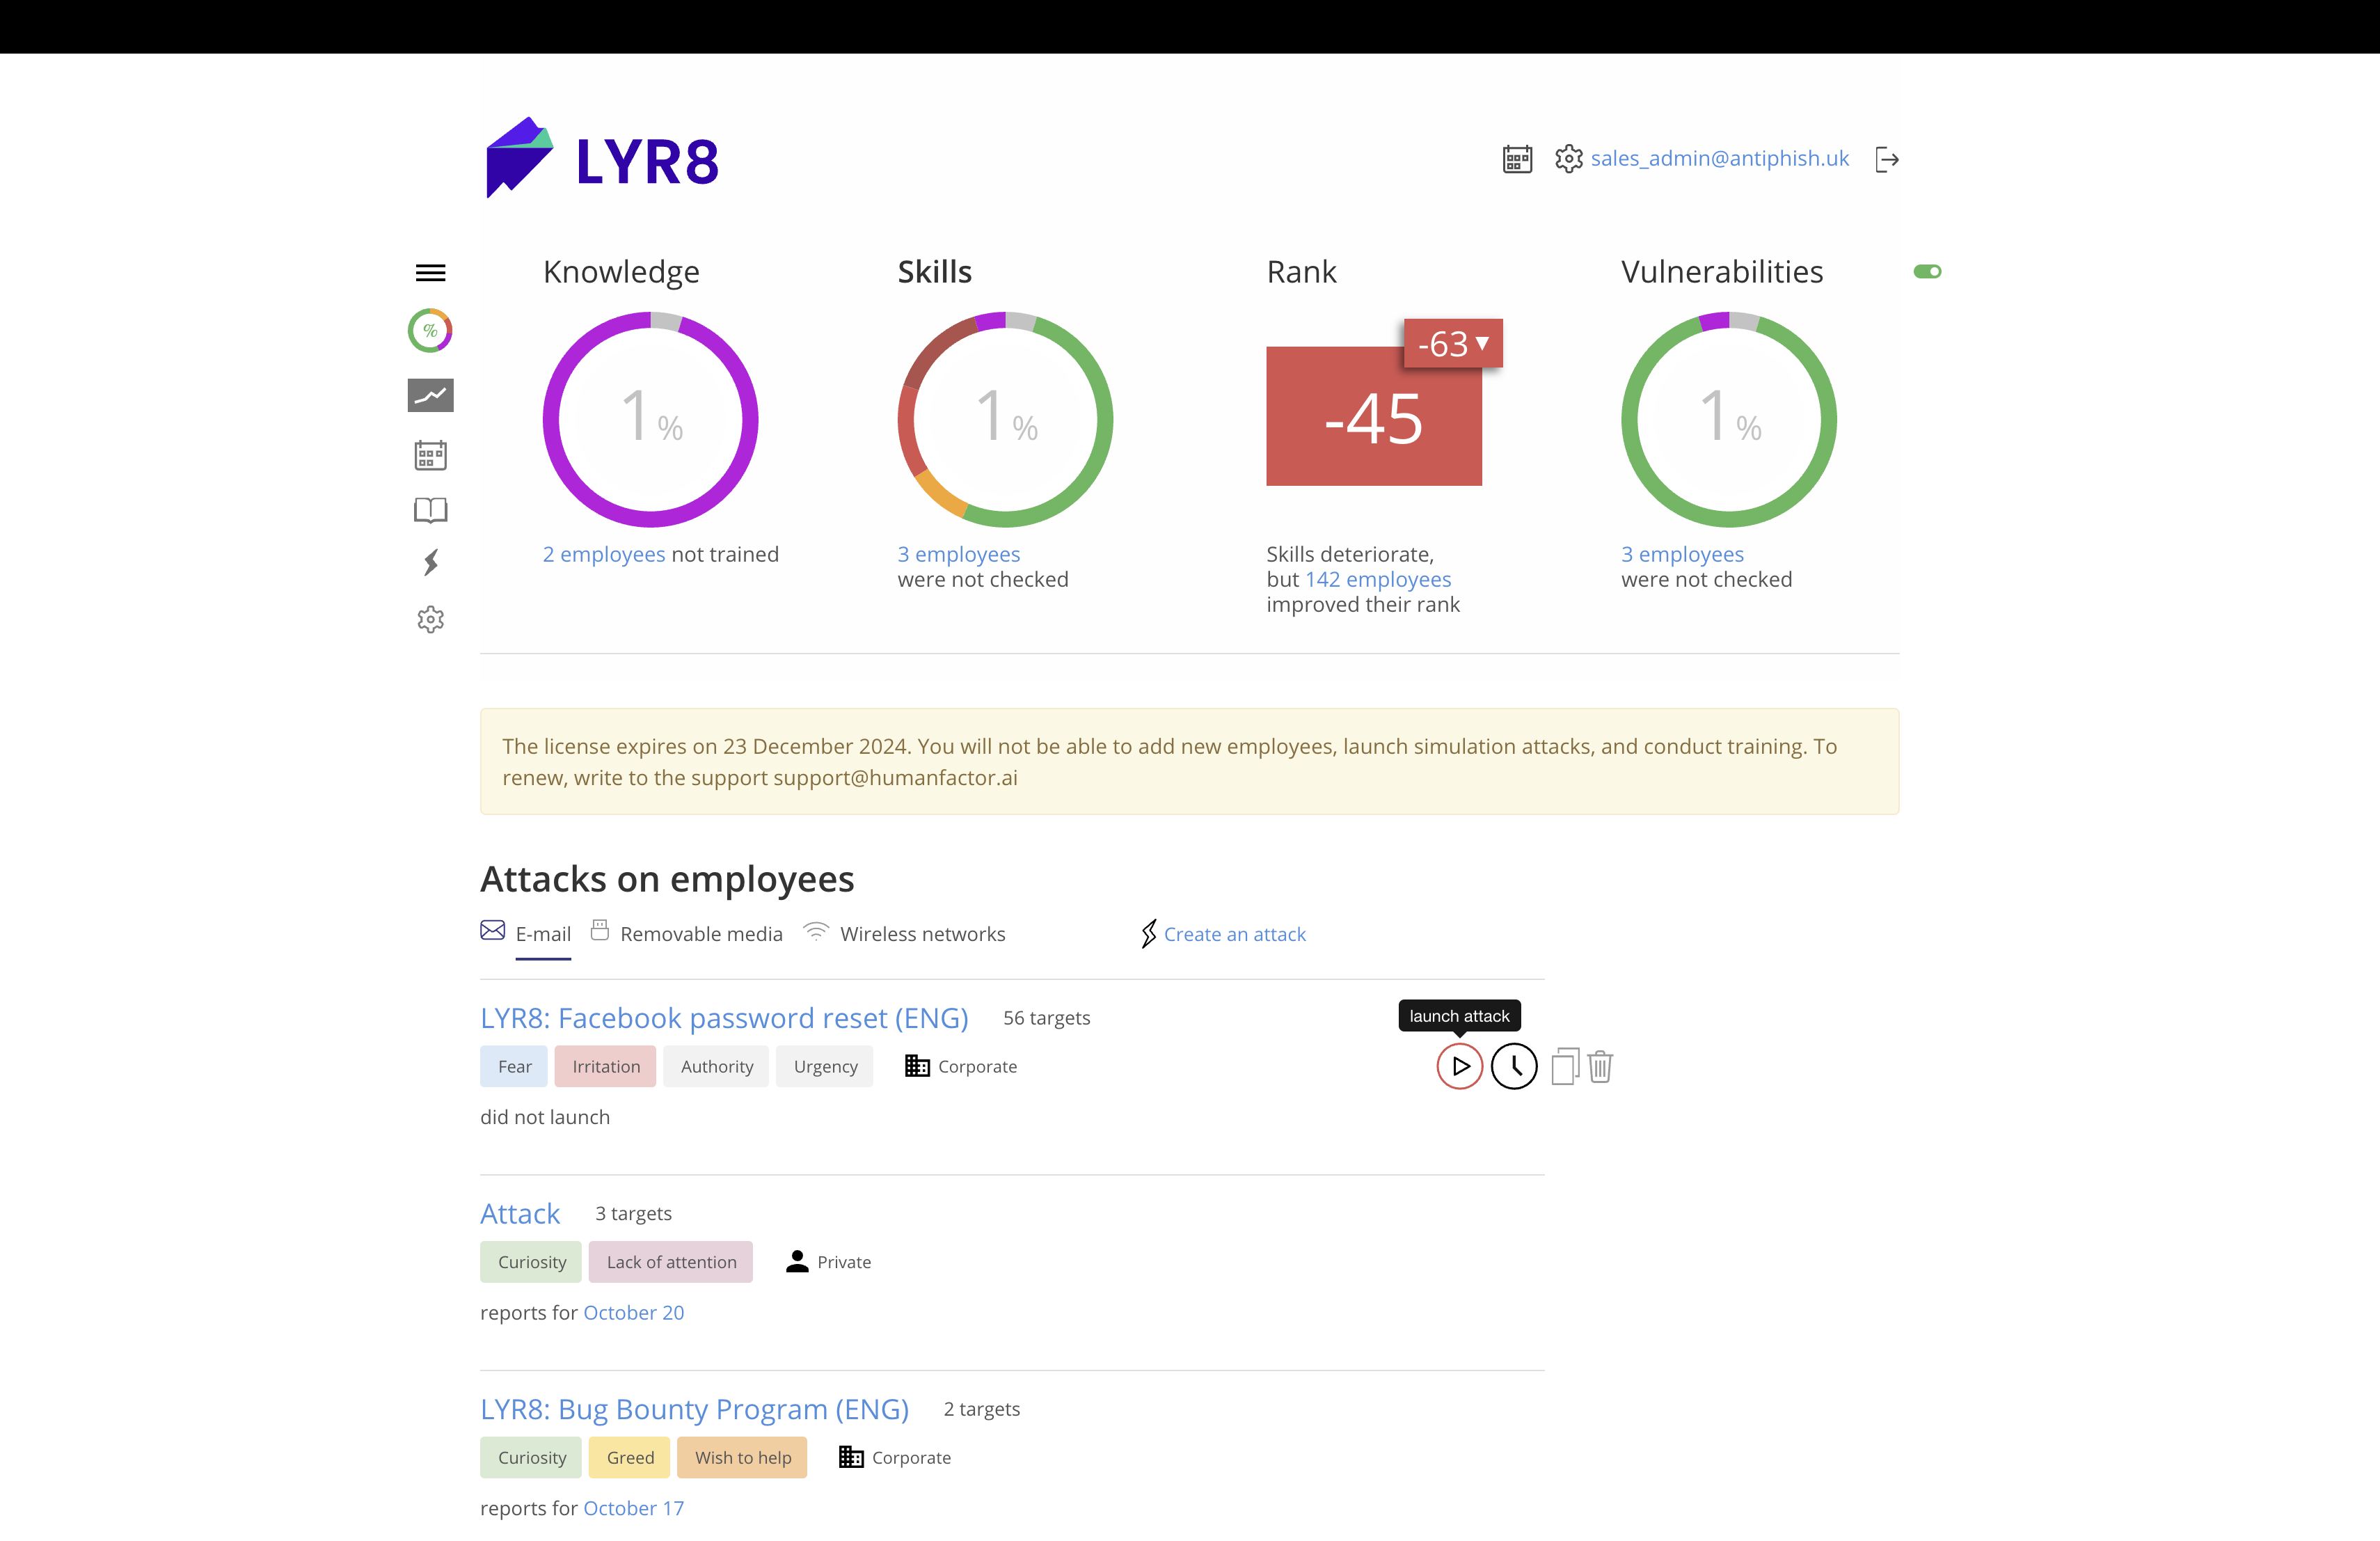Click the schedule attack clock icon
Viewport: 2380px width, 1541px height.
pyautogui.click(x=1514, y=1066)
